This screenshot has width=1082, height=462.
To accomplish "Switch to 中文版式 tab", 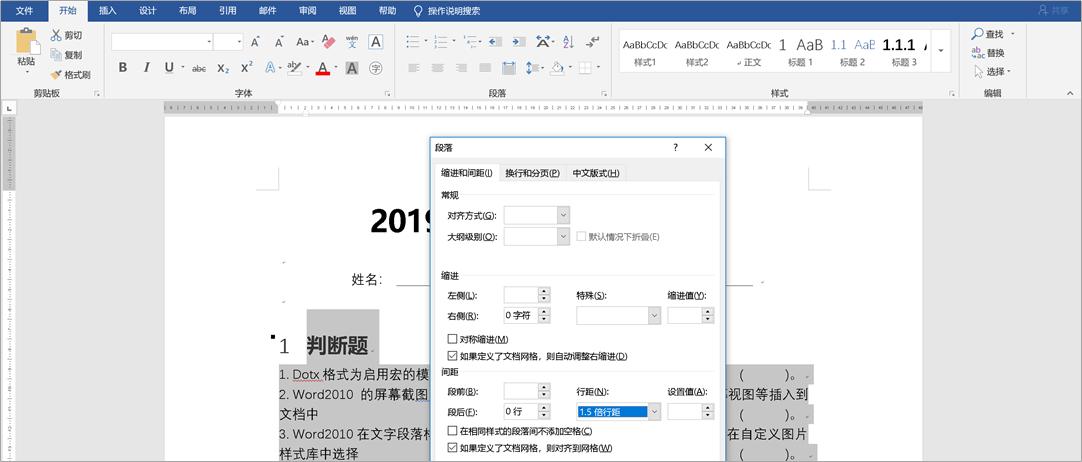I will tap(596, 173).
